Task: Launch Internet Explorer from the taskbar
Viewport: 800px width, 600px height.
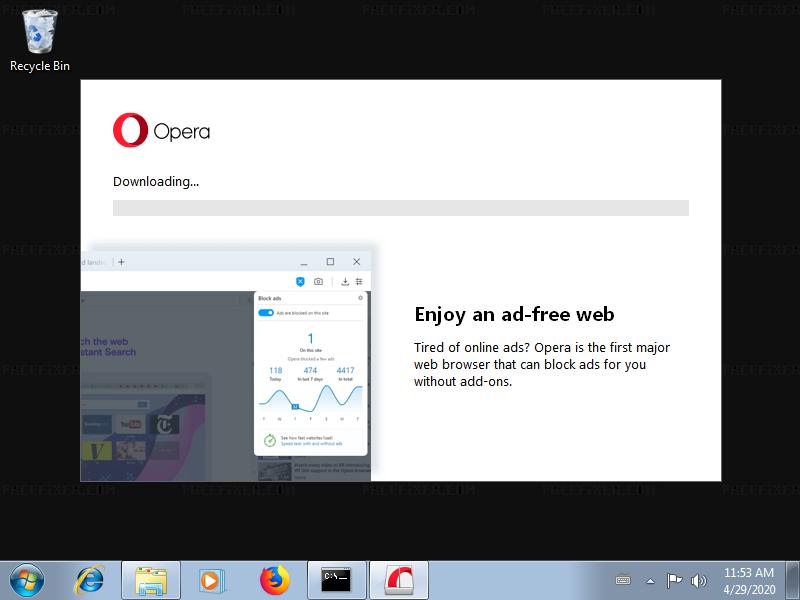Action: 90,580
